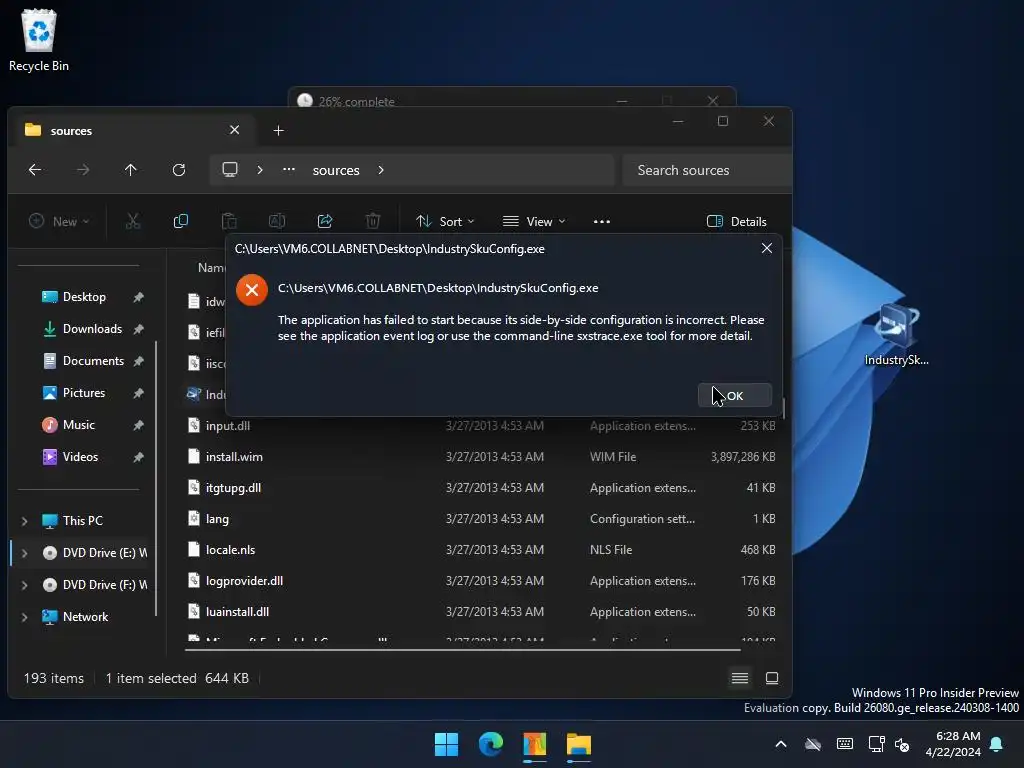Close the IndustrySkuConfig.exe error dialog

coord(767,248)
